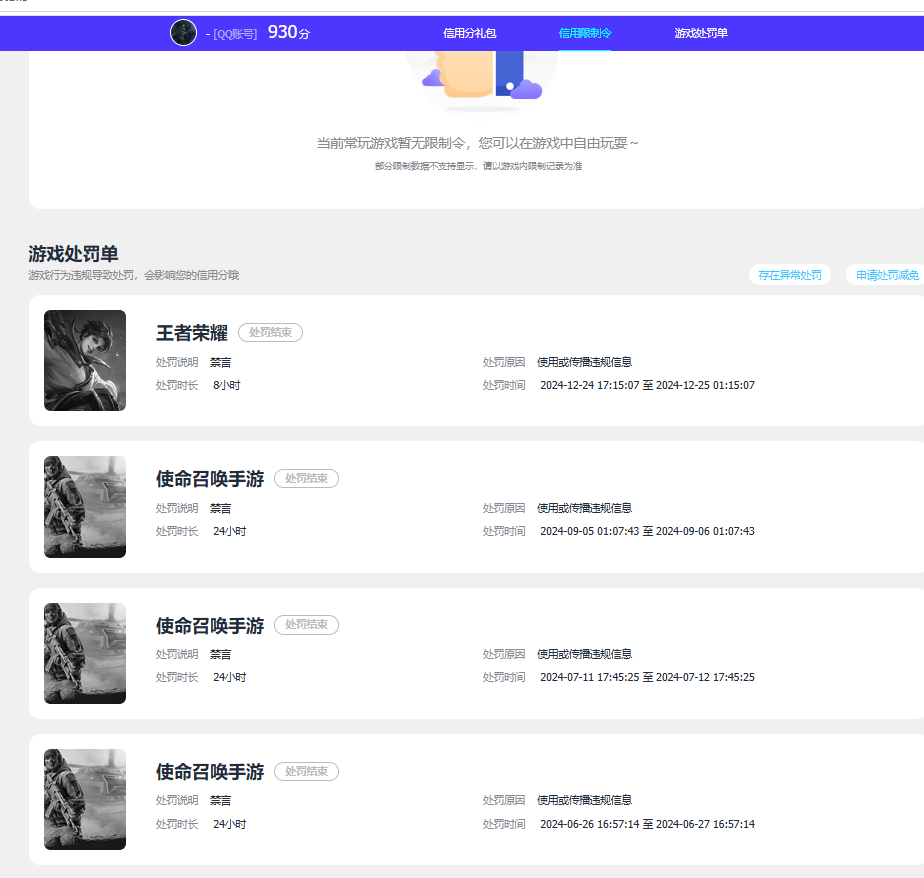Click 处罚结束 badge on the 2024-06-26 record
The image size is (924, 878).
click(x=306, y=771)
